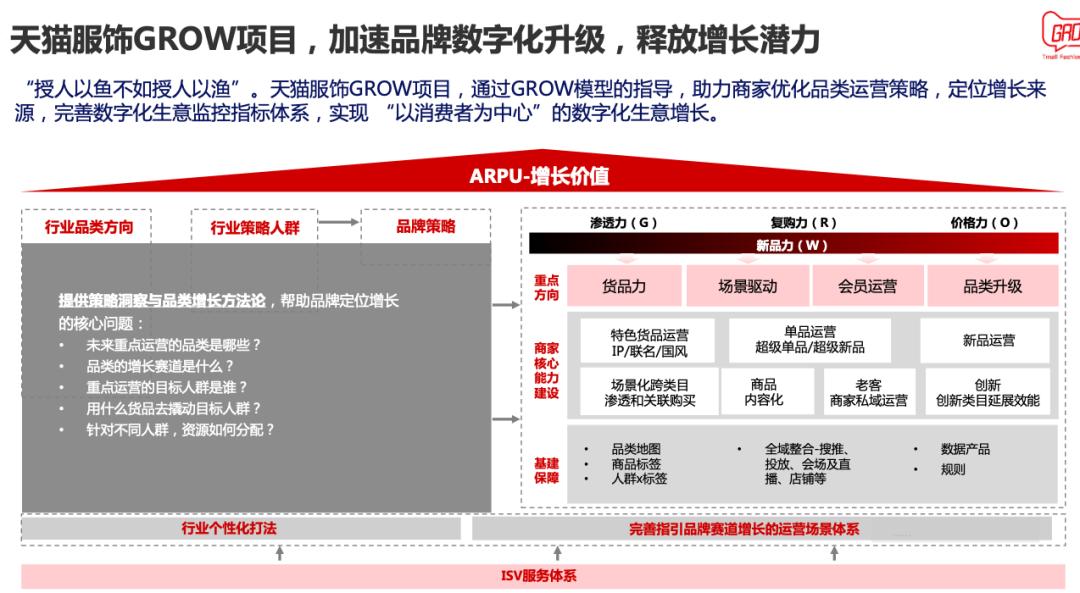Click the 规则 bullet item
Screen dimensions: 1080x593
[953, 470]
